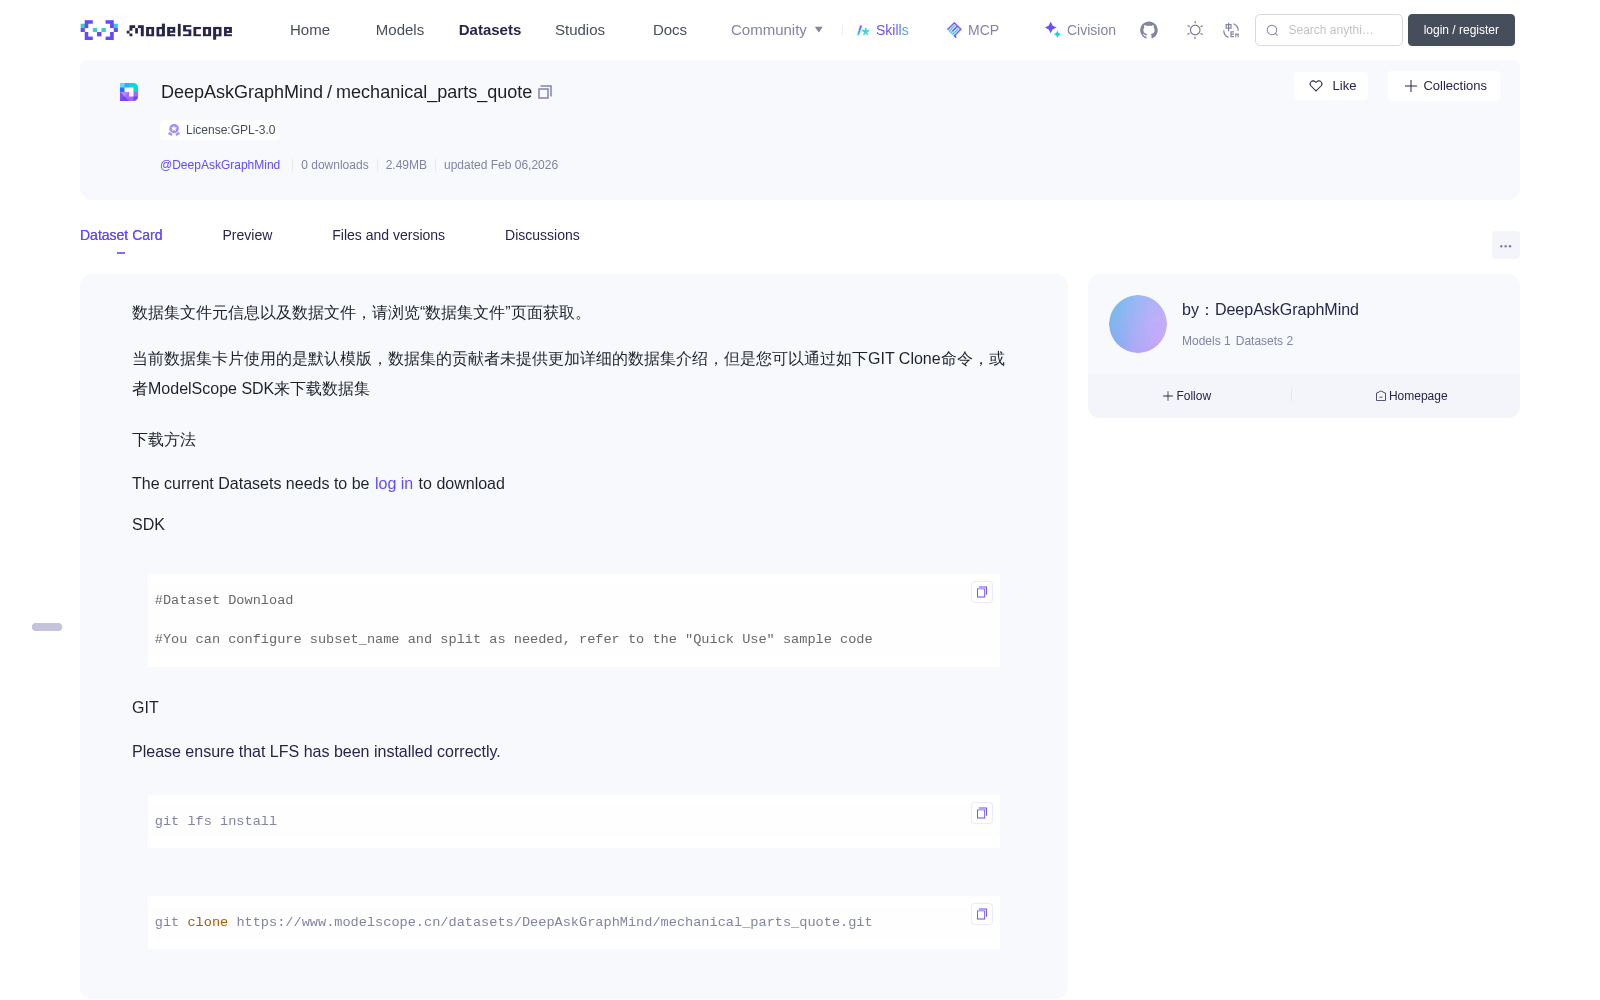Like this dataset

(x=1331, y=86)
